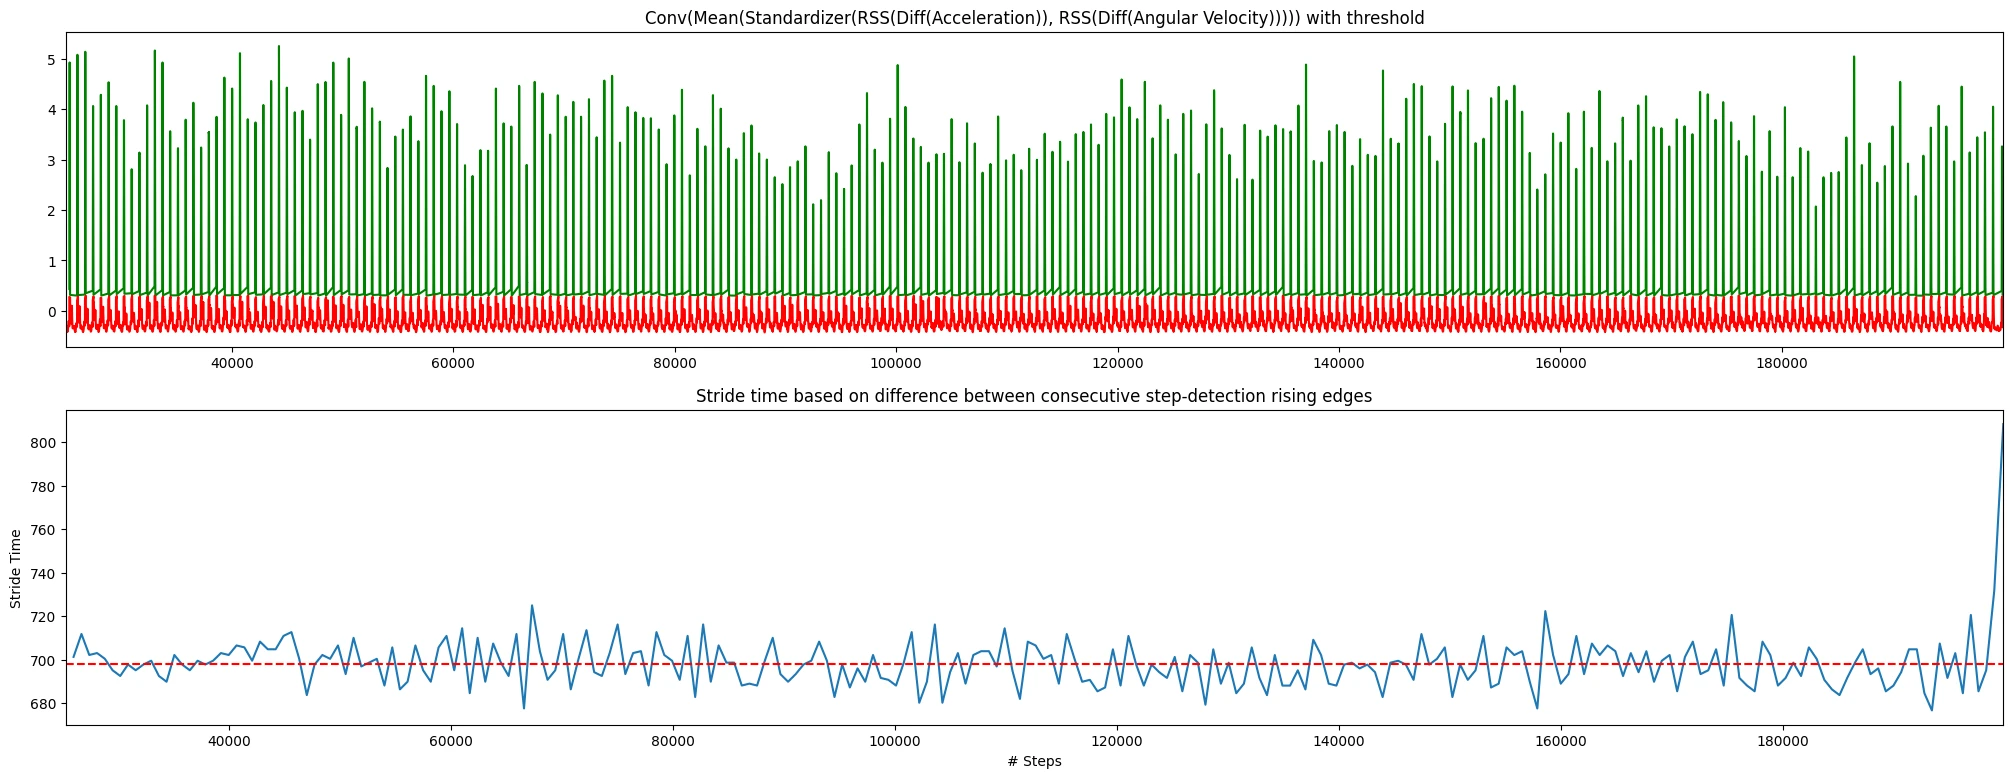
Task: Click the "Stride Time" y-axis label
Action: pos(16,568)
